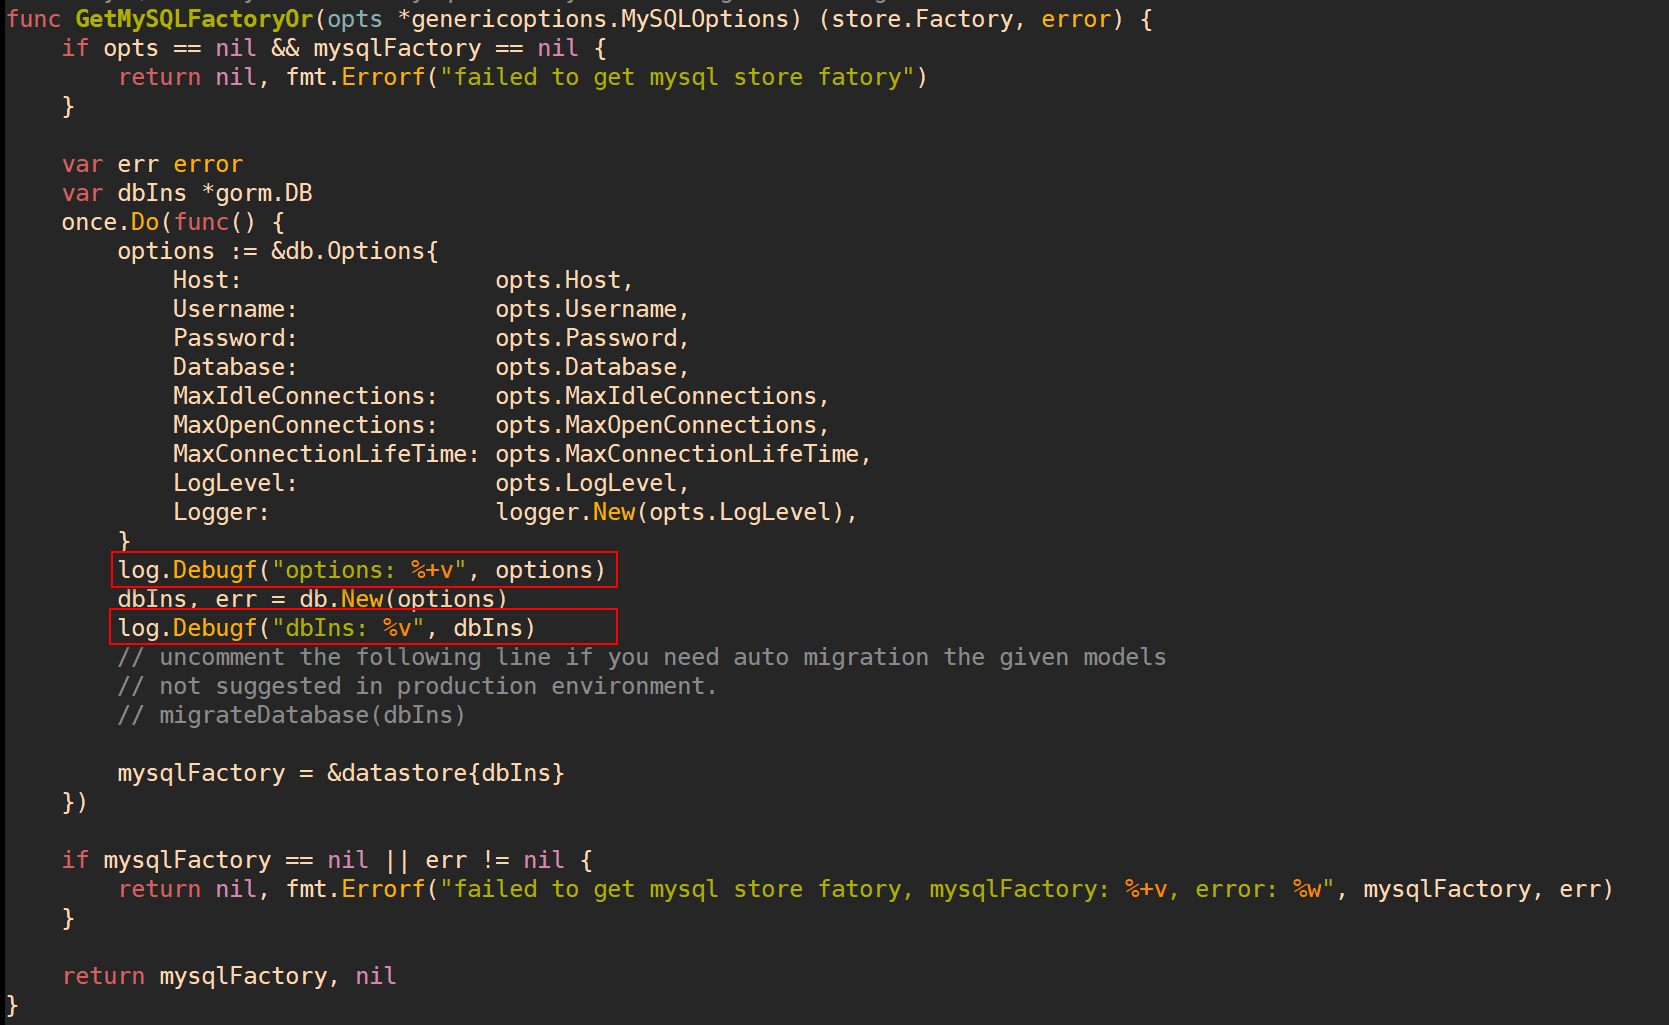
Task: Click the logger.New call
Action: tap(565, 512)
